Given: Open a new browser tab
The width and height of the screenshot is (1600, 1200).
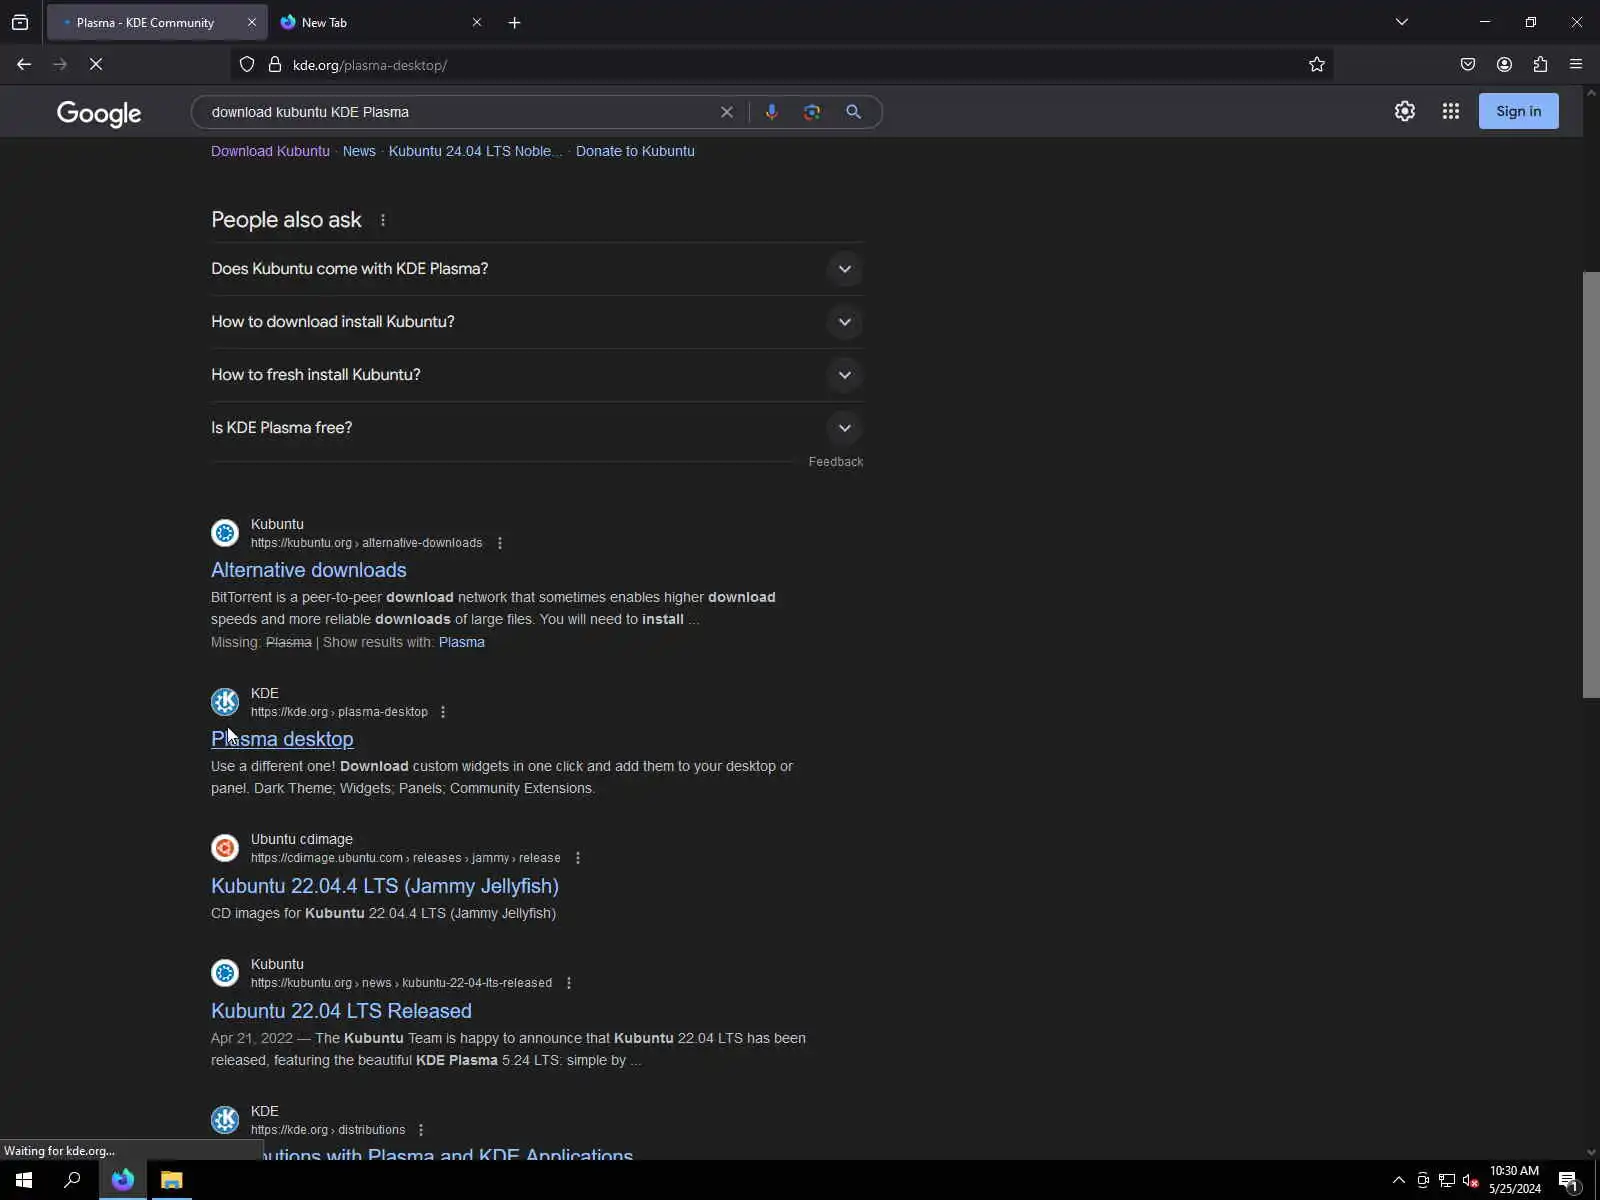Looking at the screenshot, I should click(514, 22).
